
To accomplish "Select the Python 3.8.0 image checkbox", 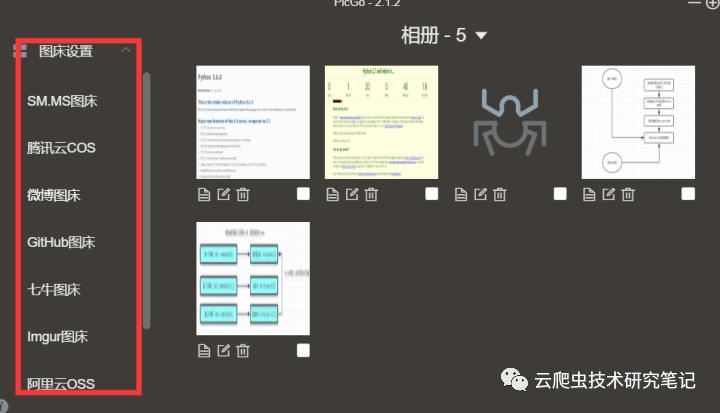I will pyautogui.click(x=303, y=194).
